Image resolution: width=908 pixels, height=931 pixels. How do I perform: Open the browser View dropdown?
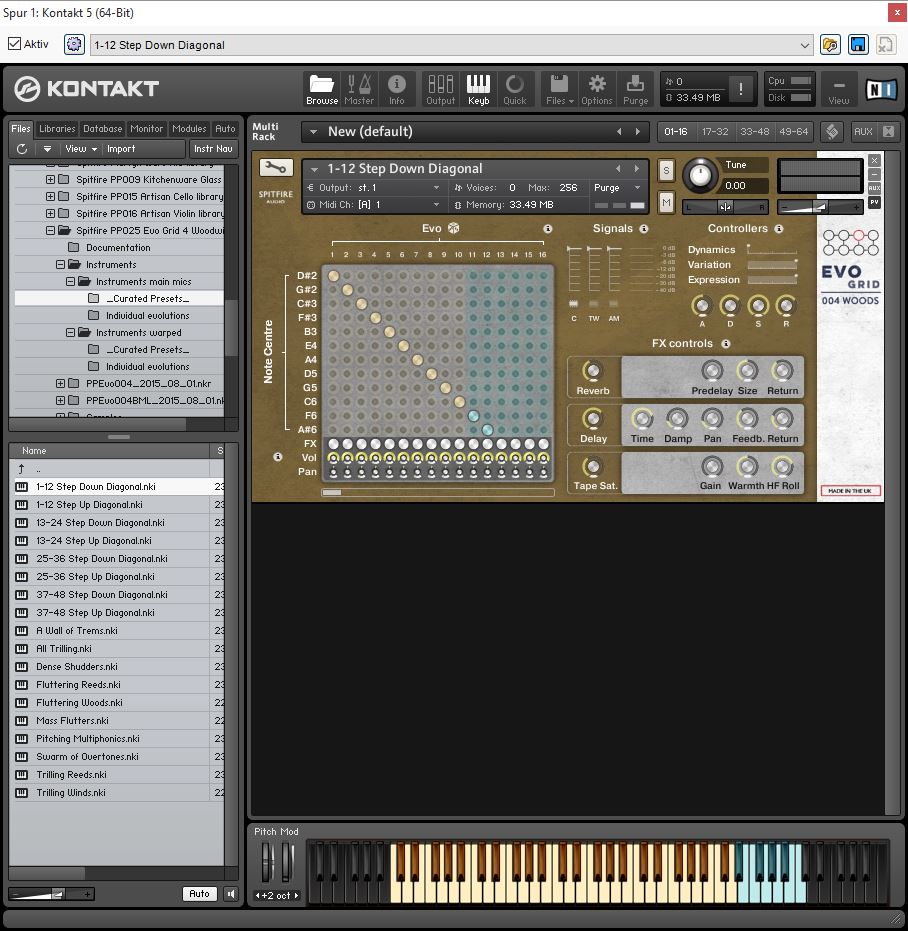click(81, 149)
